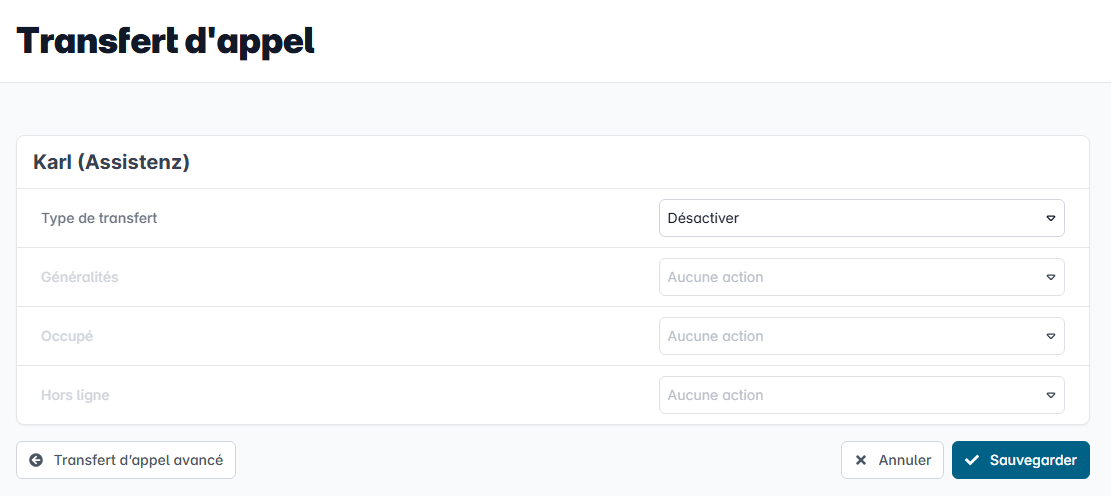Open the Hors ligne Aucune action dropdown
Viewport: 1111px width, 496px height.
[862, 395]
